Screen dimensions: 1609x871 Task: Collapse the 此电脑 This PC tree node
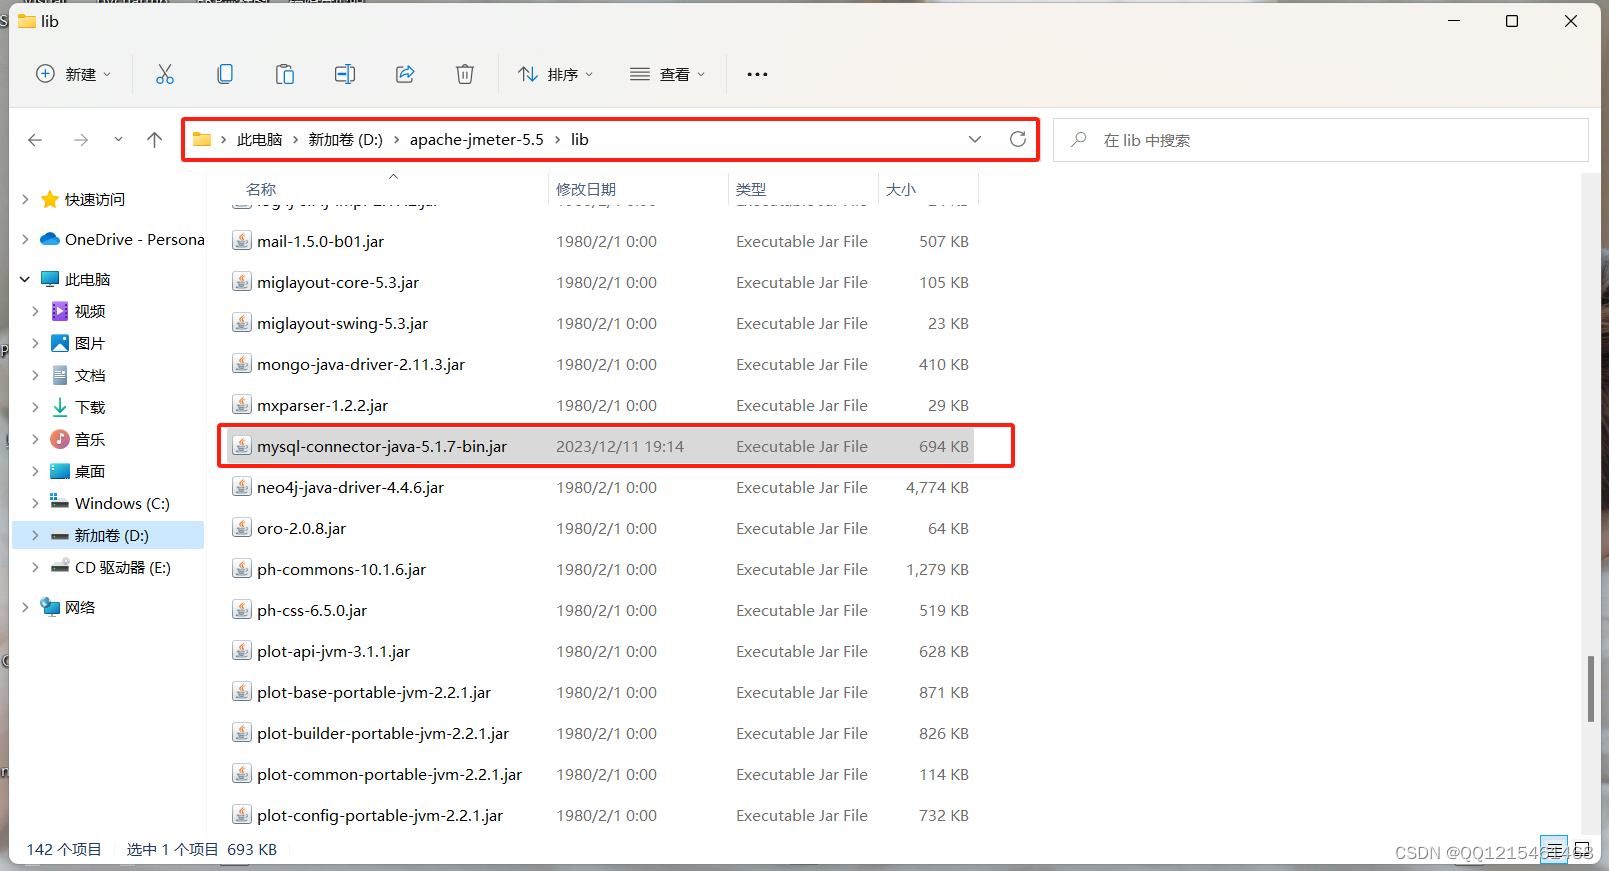point(25,279)
